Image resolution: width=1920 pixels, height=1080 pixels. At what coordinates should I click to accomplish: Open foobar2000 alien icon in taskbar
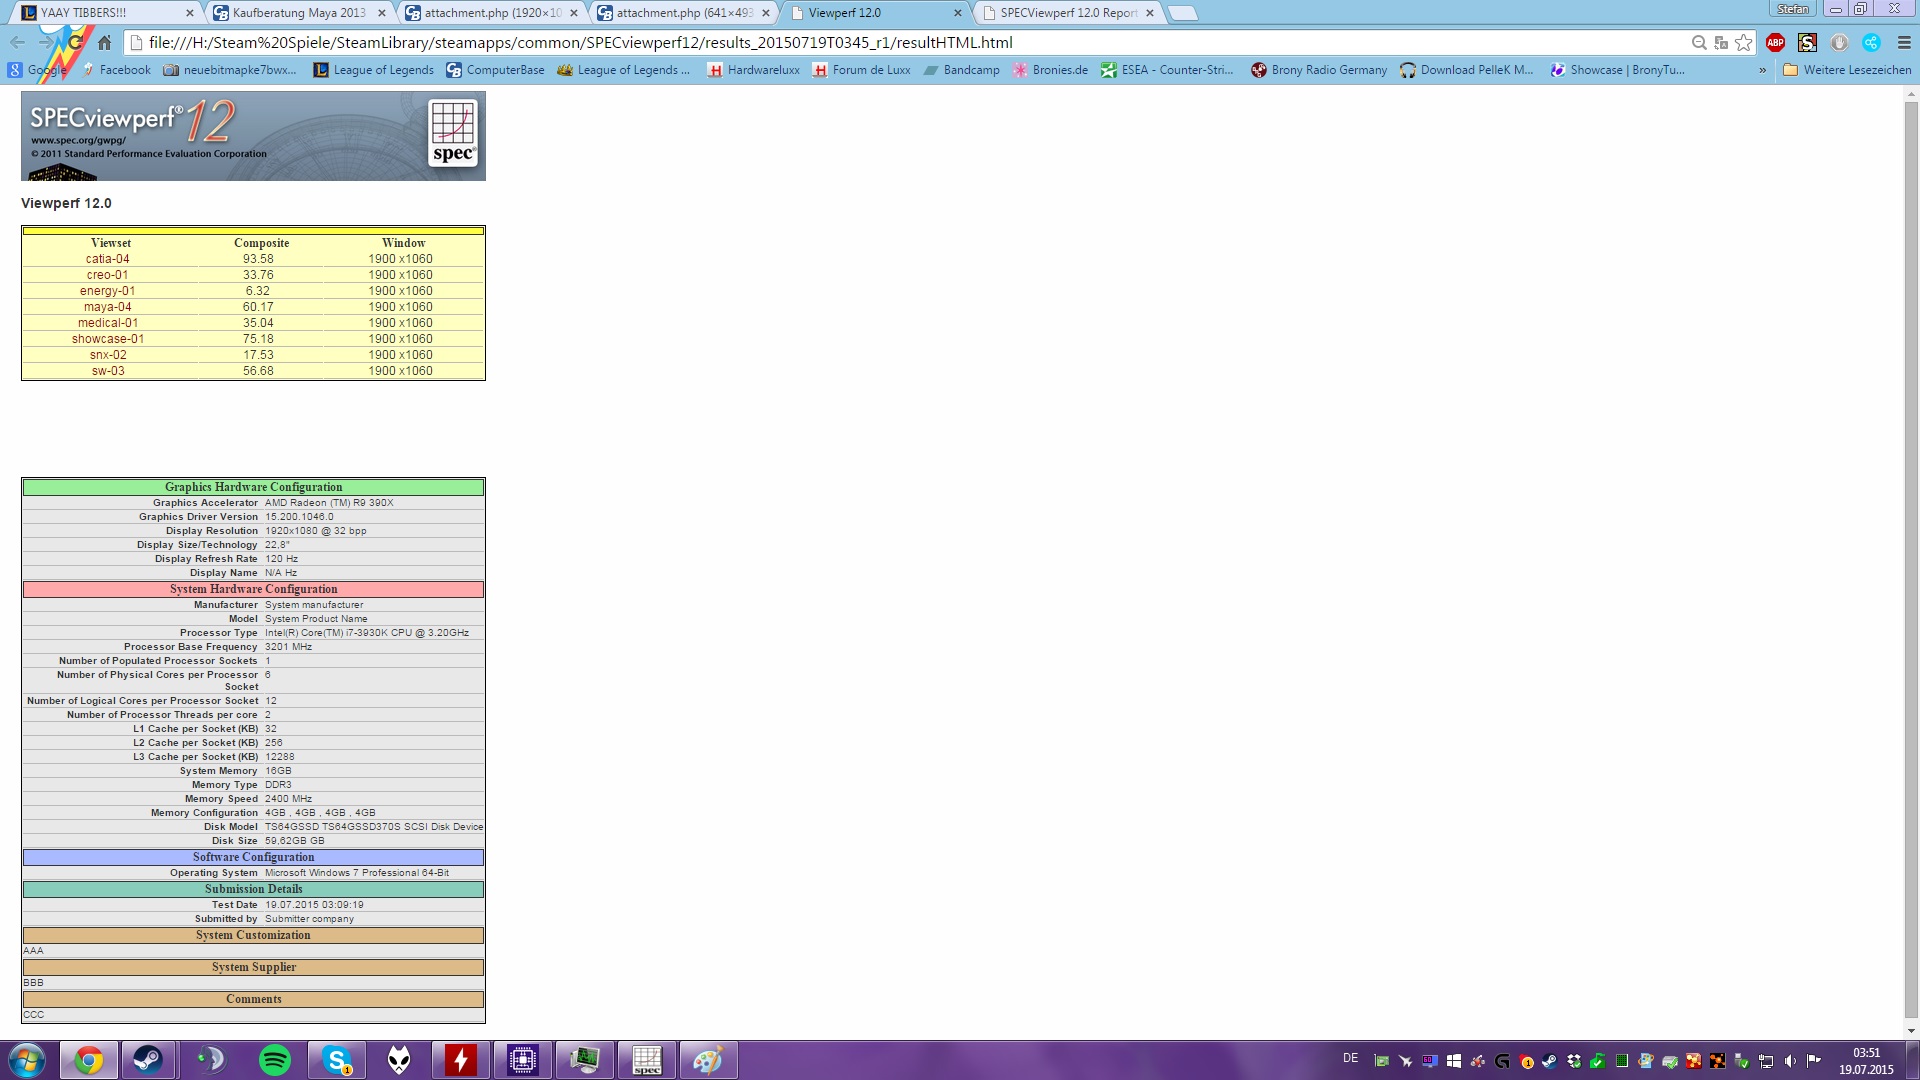coord(399,1060)
